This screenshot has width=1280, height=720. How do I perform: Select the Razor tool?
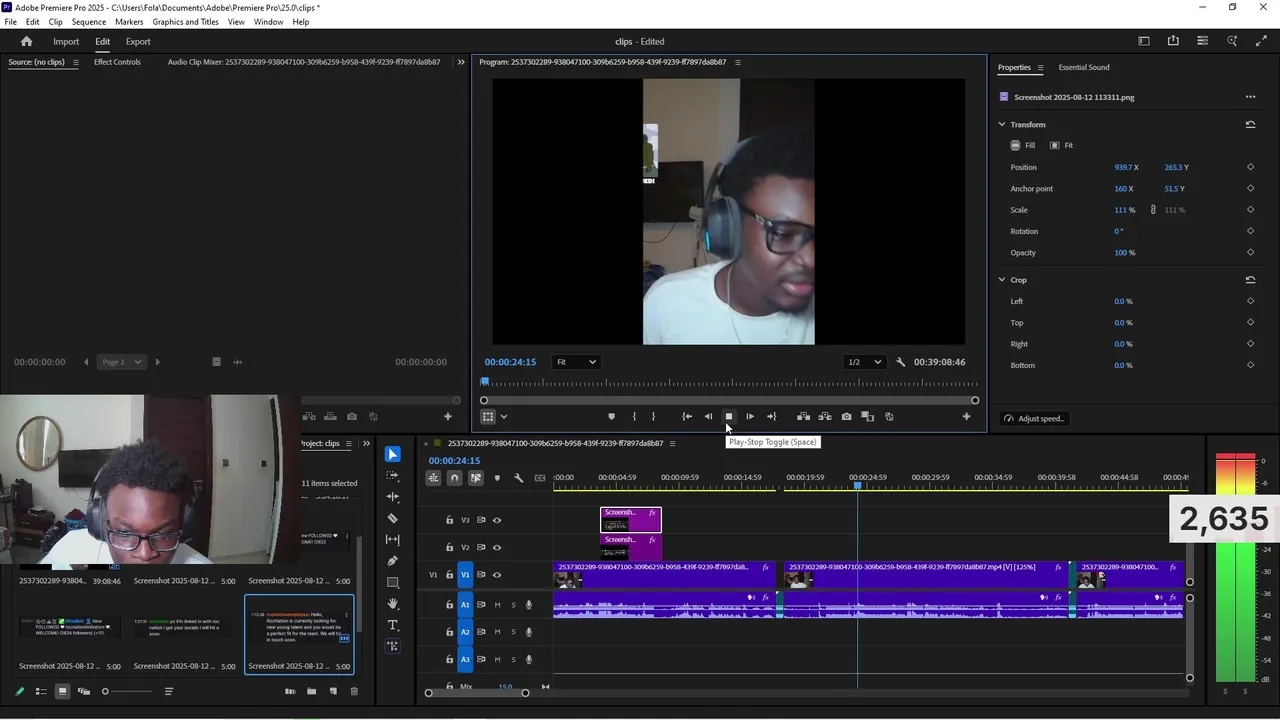point(392,518)
